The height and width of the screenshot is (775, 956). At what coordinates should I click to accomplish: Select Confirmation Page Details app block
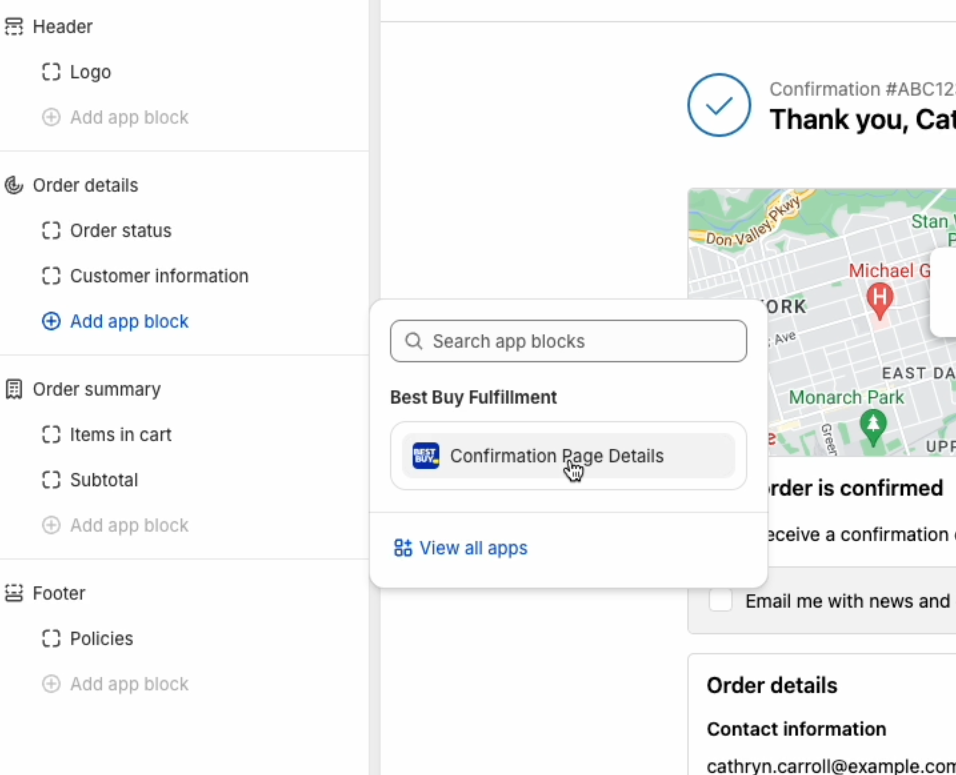[568, 455]
